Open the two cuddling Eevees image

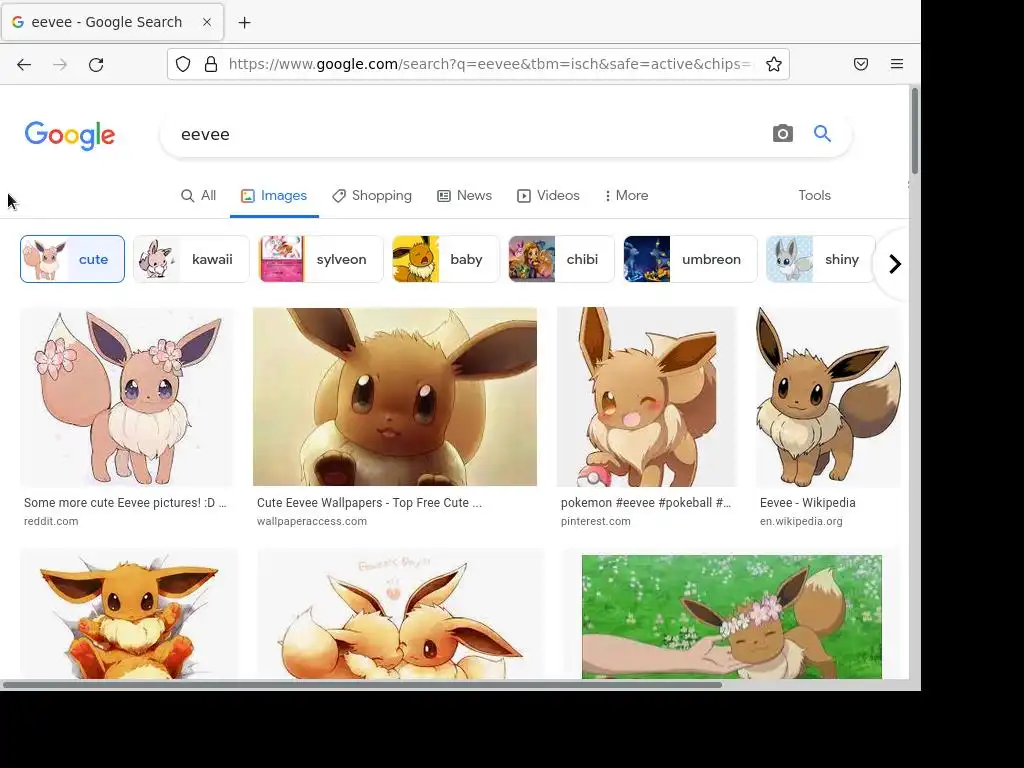(401, 614)
